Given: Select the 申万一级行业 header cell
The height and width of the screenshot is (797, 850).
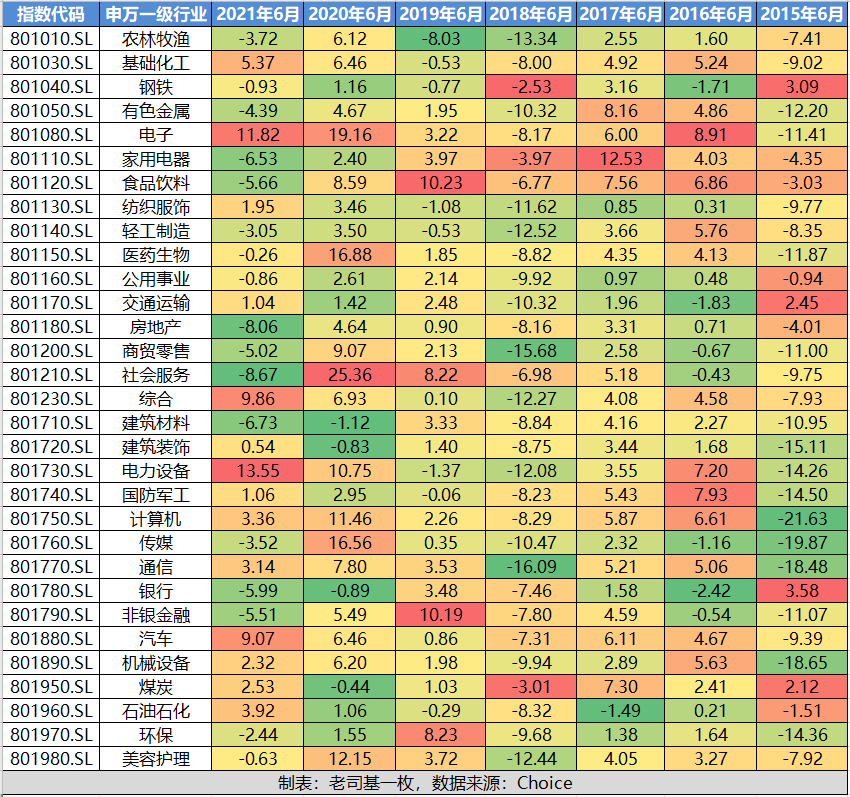Looking at the screenshot, I should (156, 14).
